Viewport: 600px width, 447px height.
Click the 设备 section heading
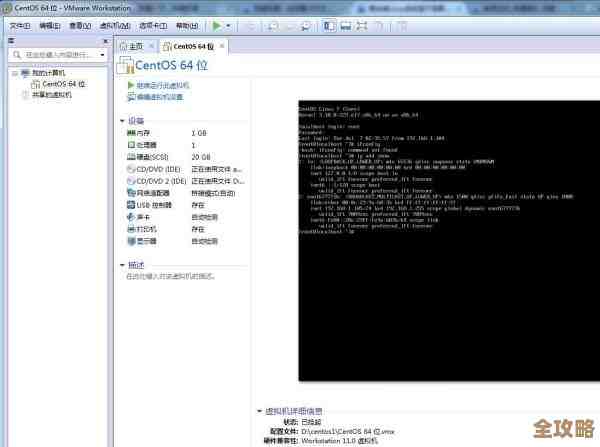136,121
